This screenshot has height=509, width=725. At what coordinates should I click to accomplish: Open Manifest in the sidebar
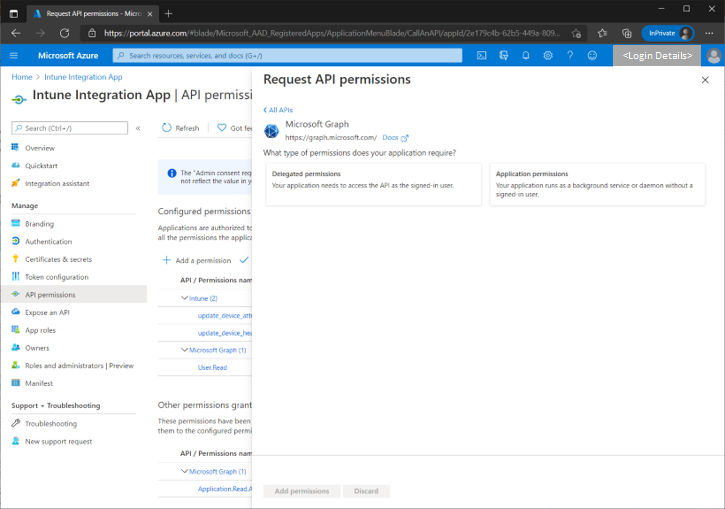coord(39,383)
